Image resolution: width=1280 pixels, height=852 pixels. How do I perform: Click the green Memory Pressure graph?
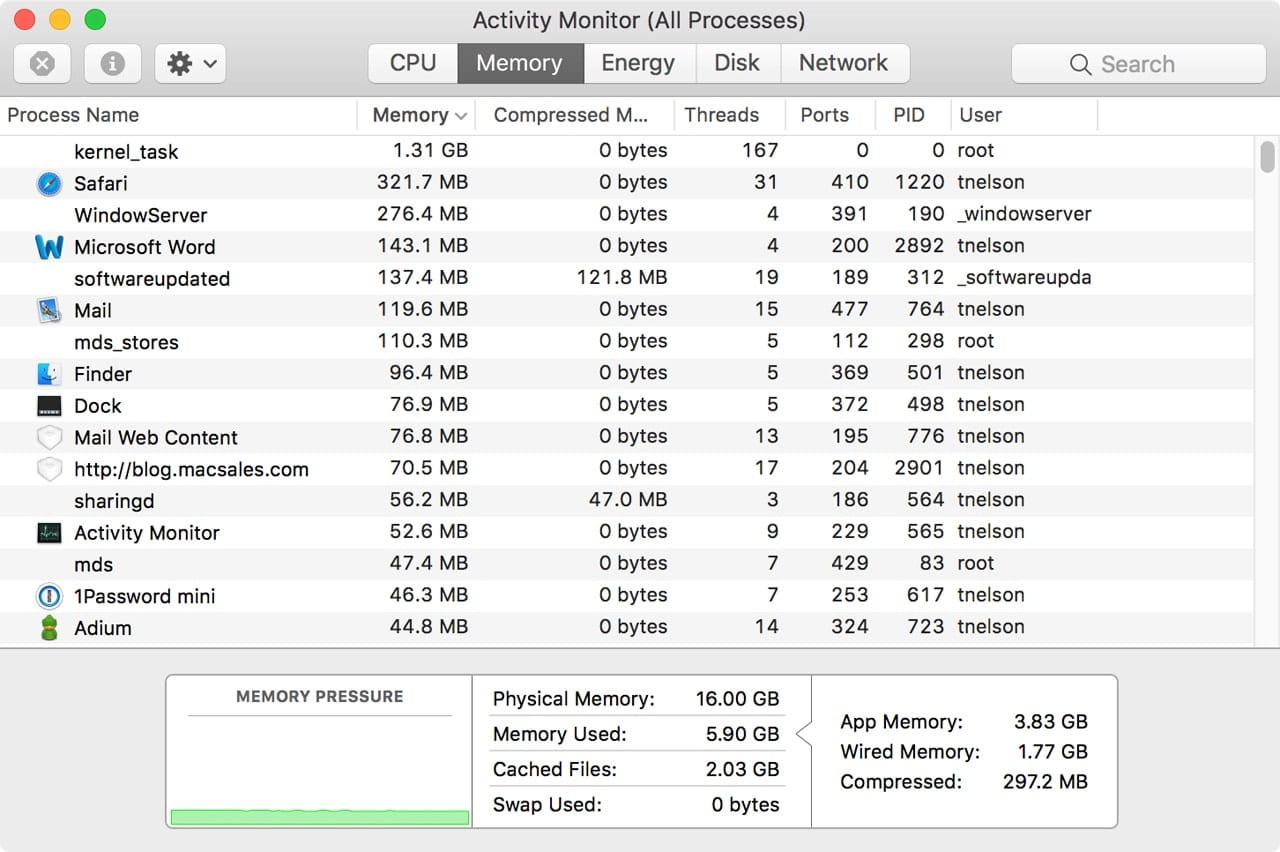pyautogui.click(x=319, y=817)
